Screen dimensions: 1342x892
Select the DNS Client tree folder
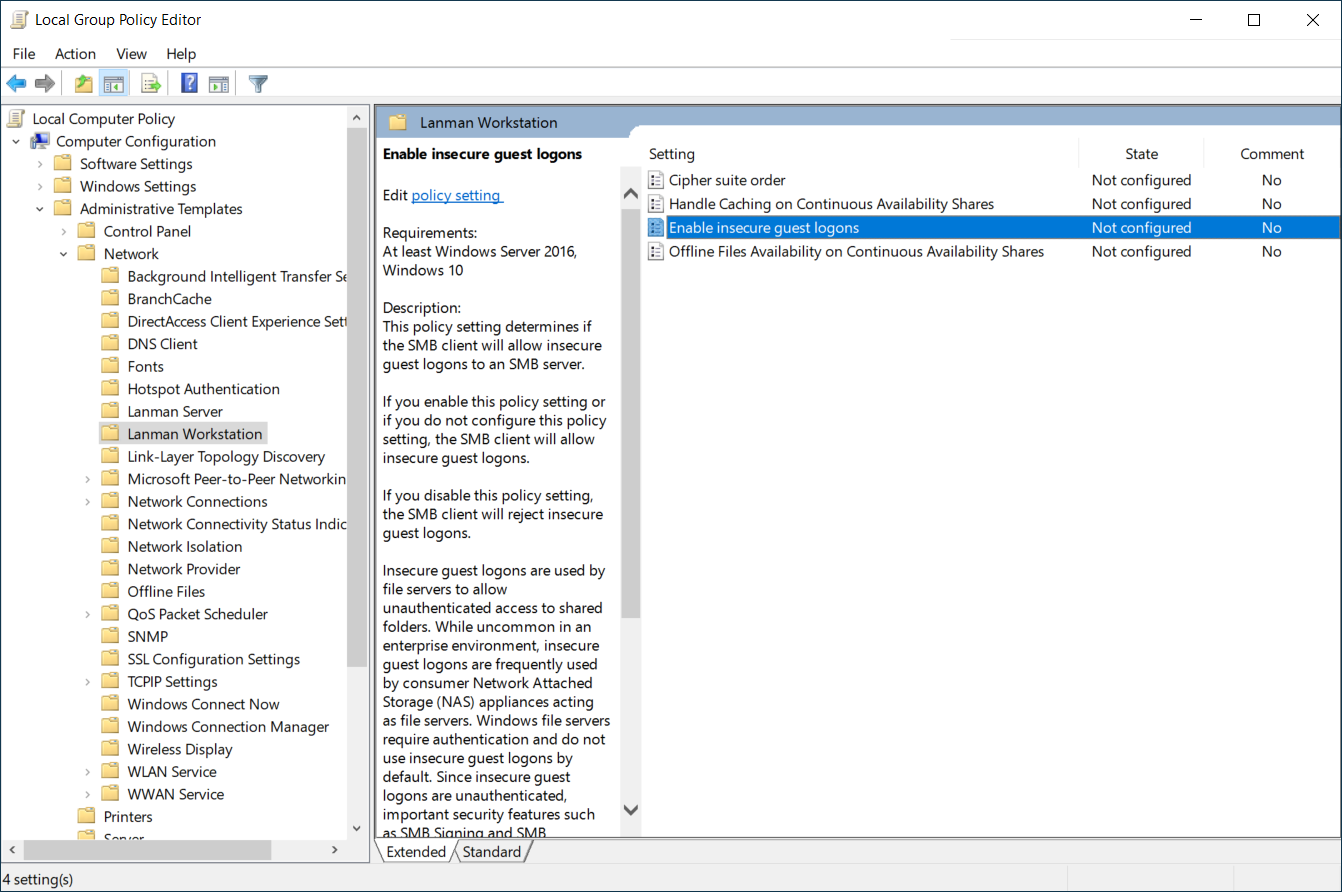pos(162,344)
